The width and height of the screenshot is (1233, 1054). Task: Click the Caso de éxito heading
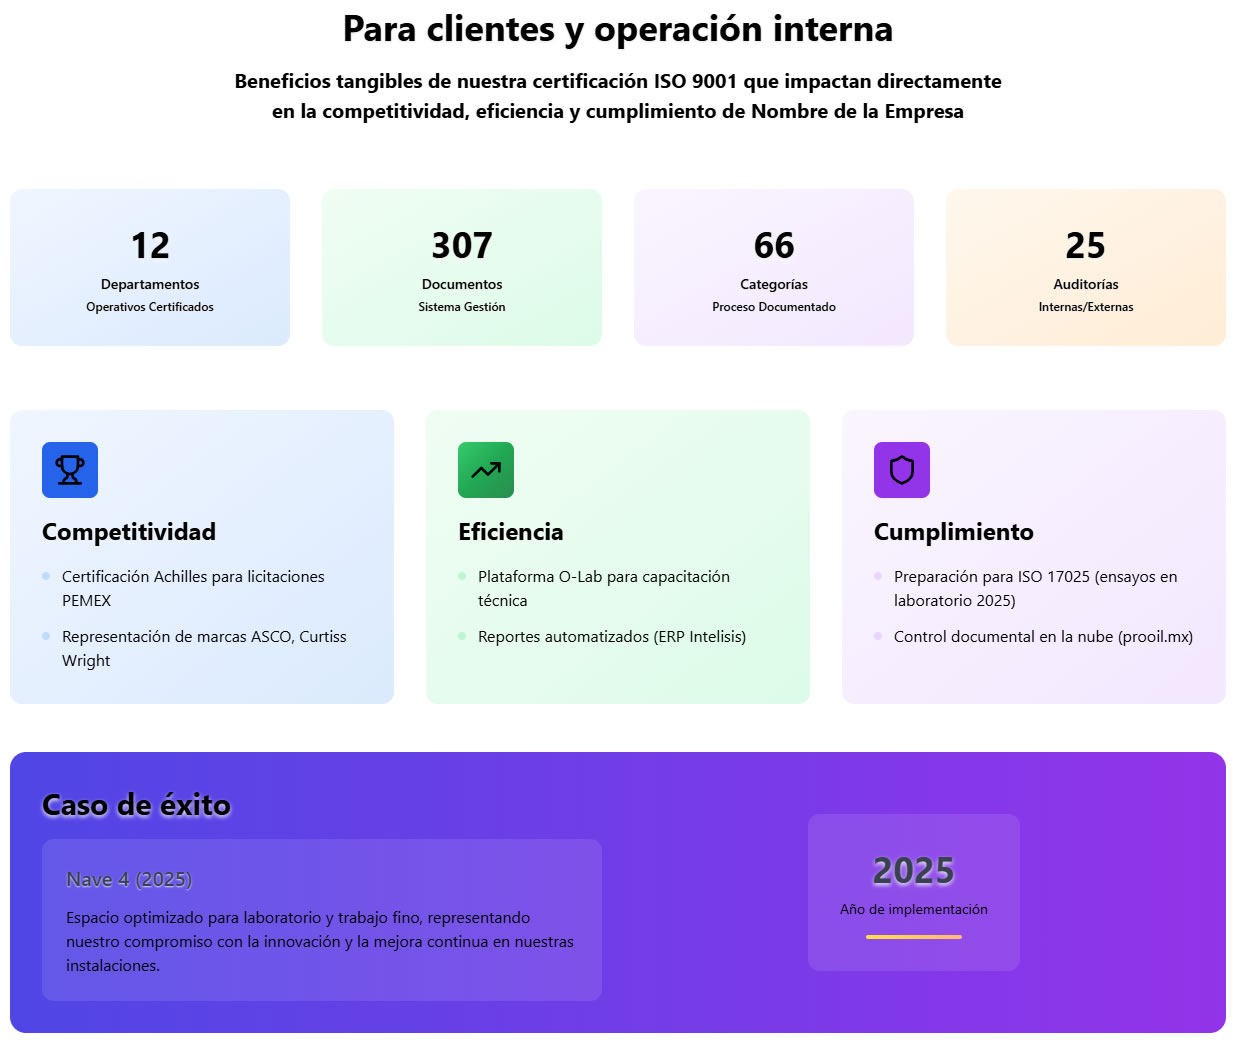(137, 805)
